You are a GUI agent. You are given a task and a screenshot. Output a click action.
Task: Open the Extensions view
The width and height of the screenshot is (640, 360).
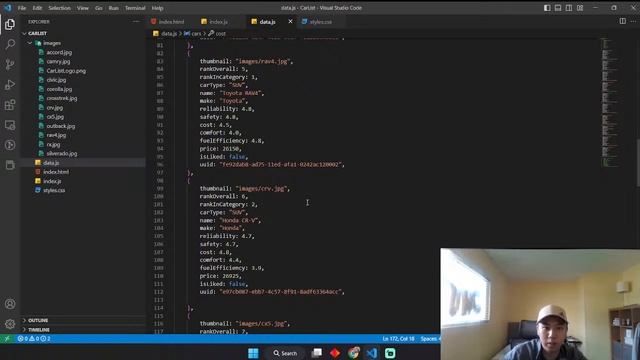click(10, 105)
